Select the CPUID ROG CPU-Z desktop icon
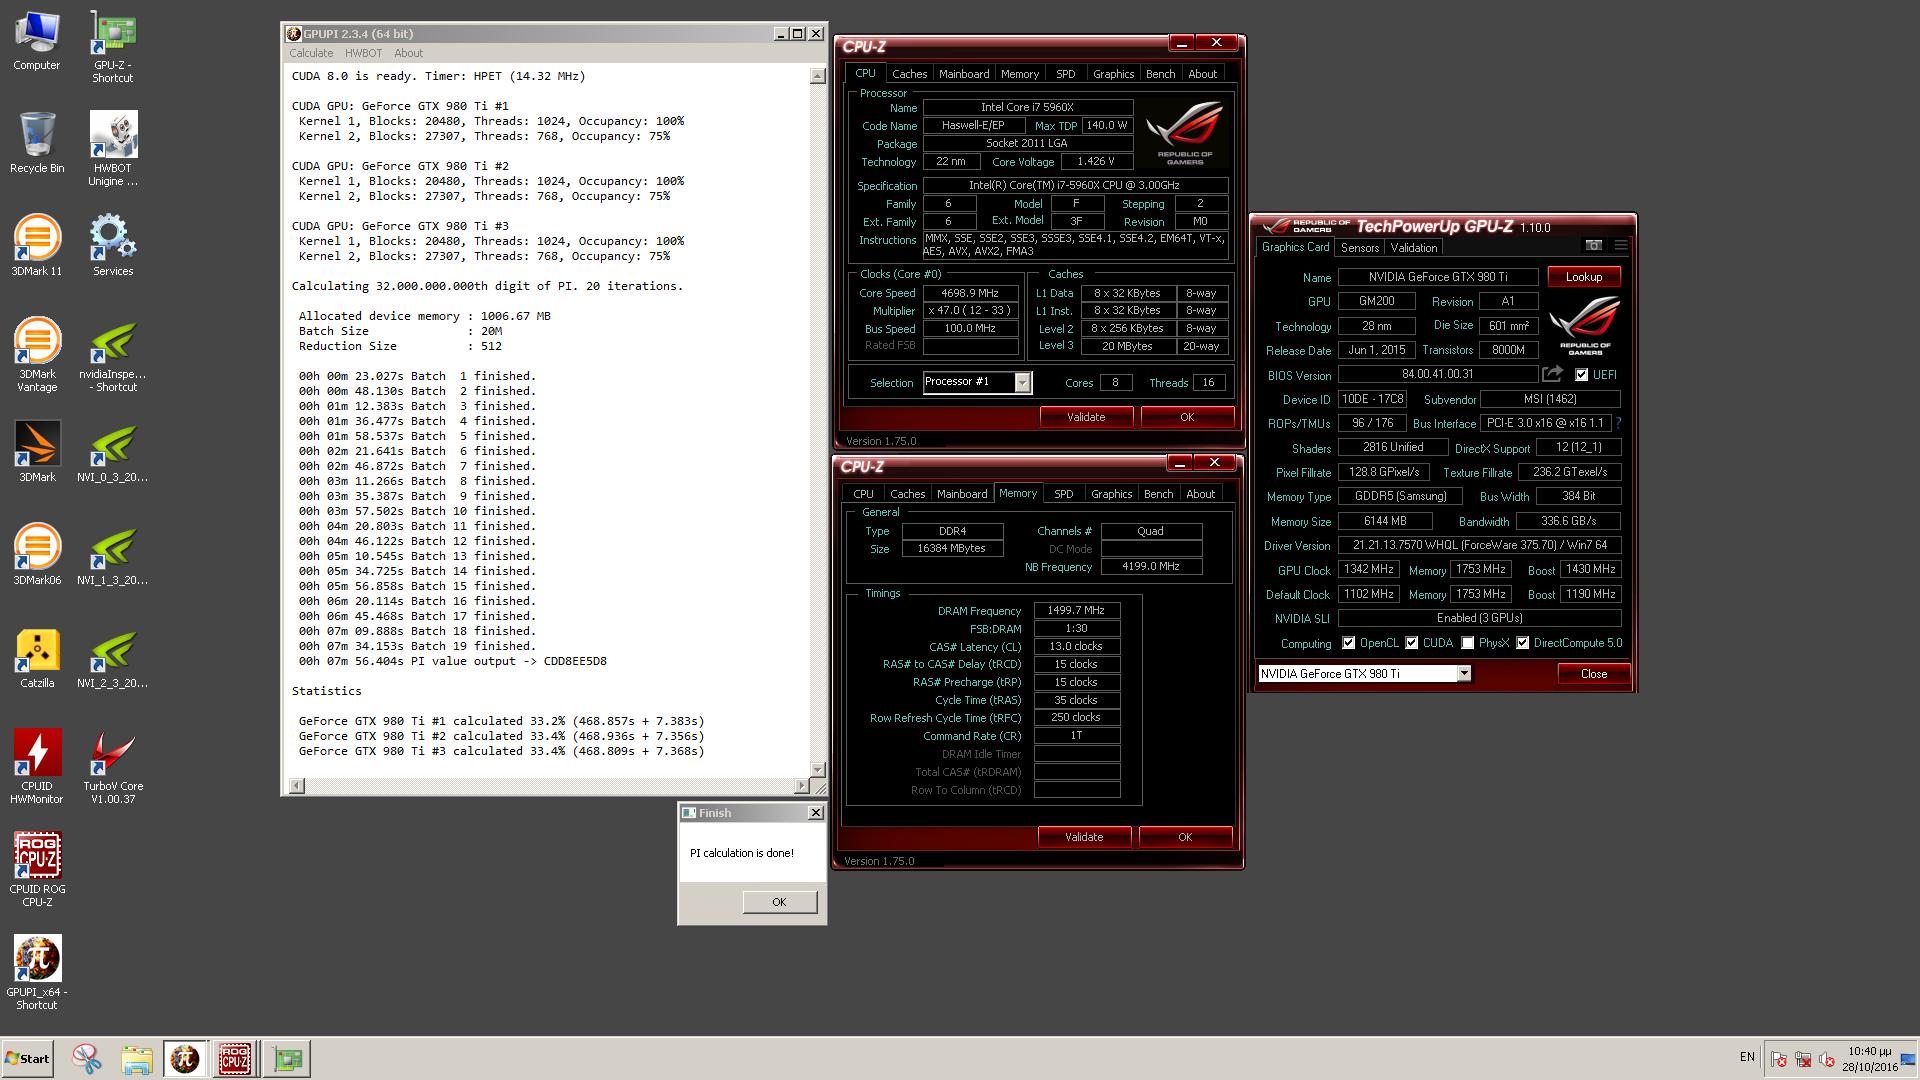This screenshot has height=1080, width=1920. pos(37,870)
